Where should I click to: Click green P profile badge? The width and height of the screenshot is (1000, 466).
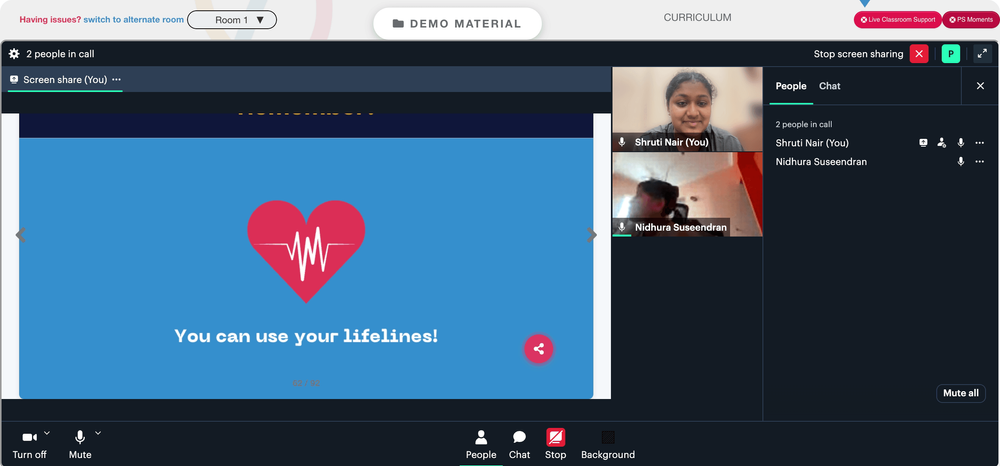click(950, 54)
